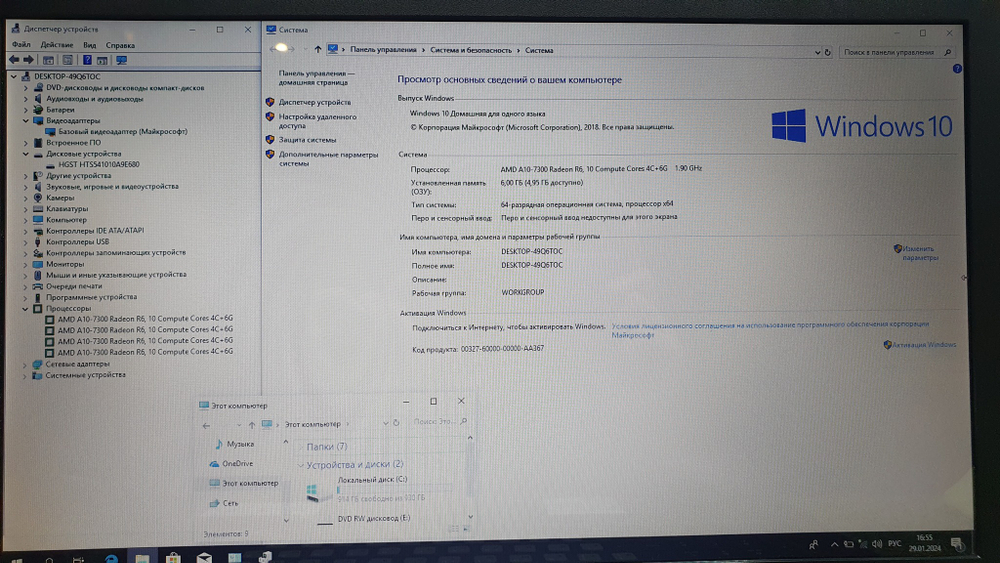Viewport: 1000px width, 563px height.
Task: Expand the Сетевые адаптеры category
Action: (x=26, y=364)
